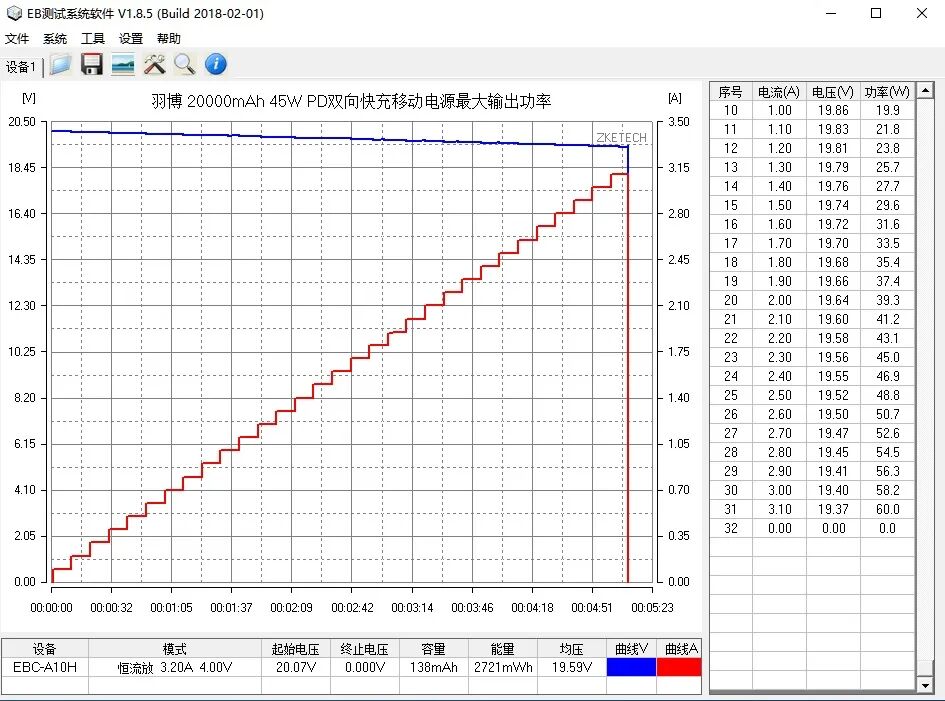Open the 帮助 menu

tap(169, 39)
